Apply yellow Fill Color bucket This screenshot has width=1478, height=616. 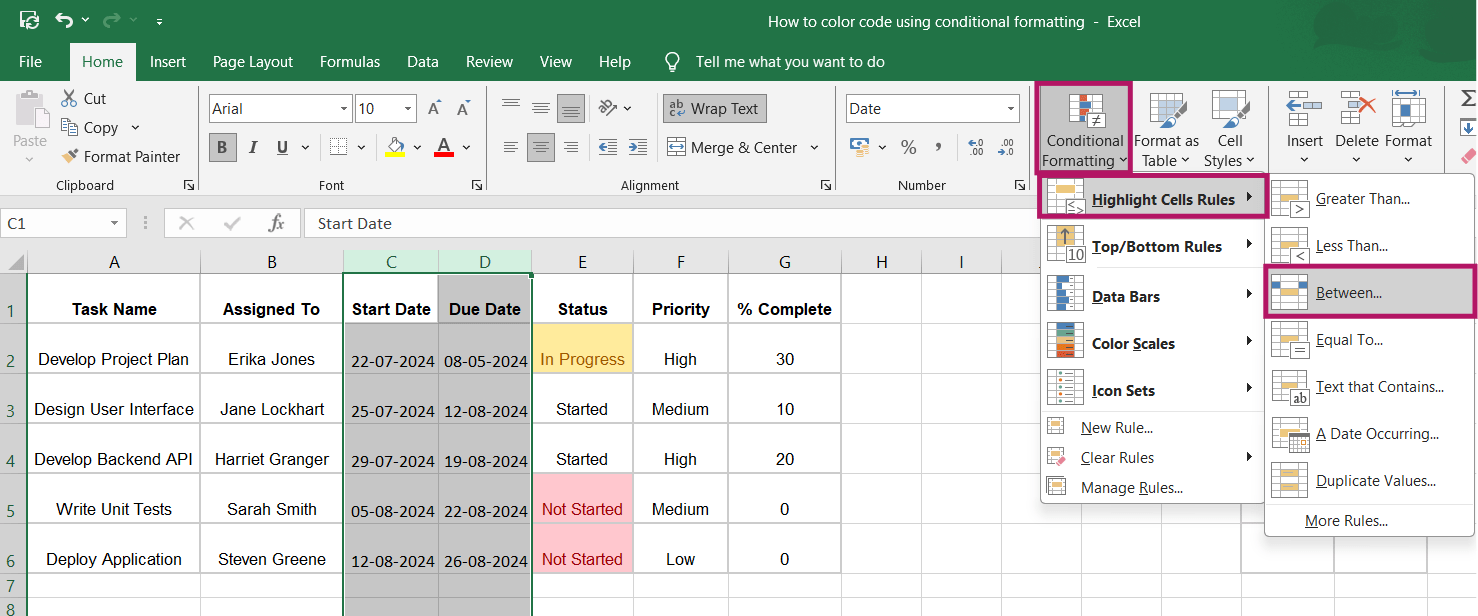pyautogui.click(x=395, y=147)
